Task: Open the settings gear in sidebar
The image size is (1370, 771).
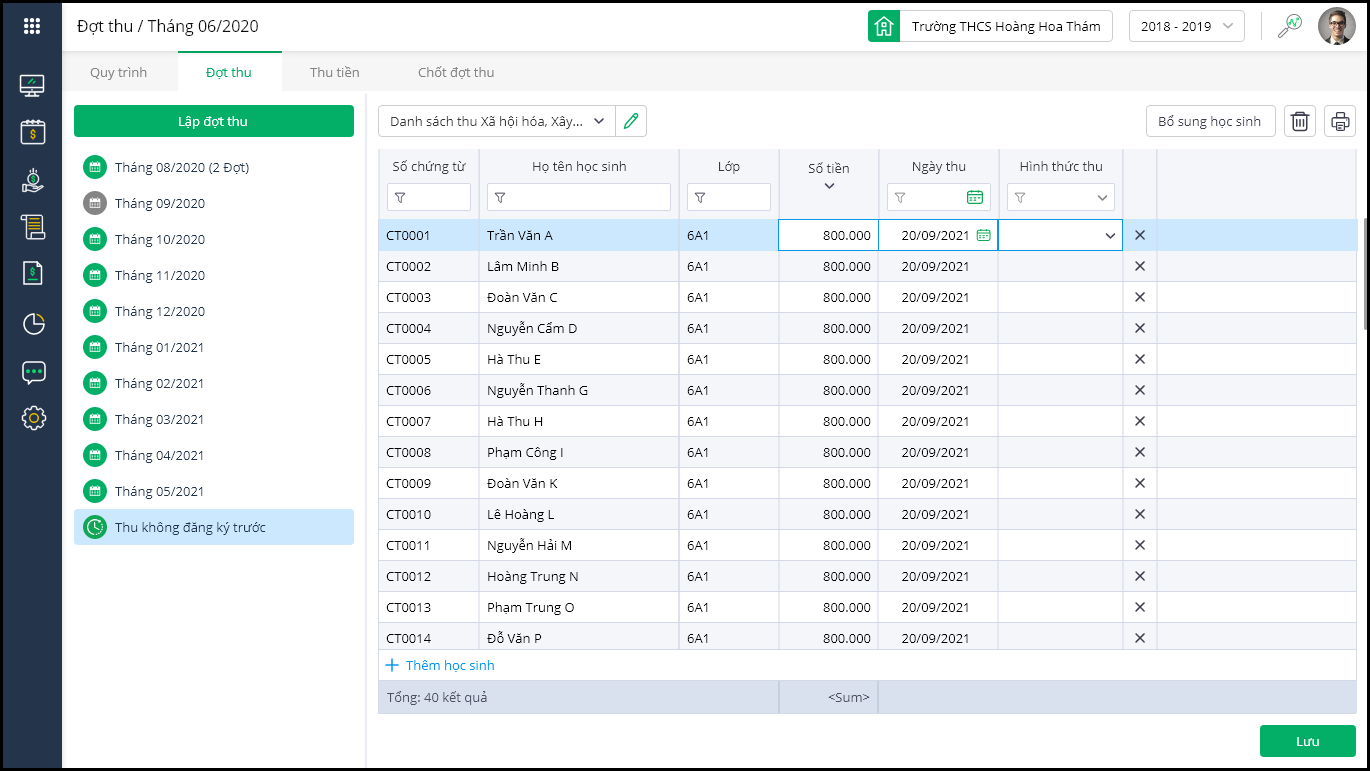Action: click(x=33, y=418)
